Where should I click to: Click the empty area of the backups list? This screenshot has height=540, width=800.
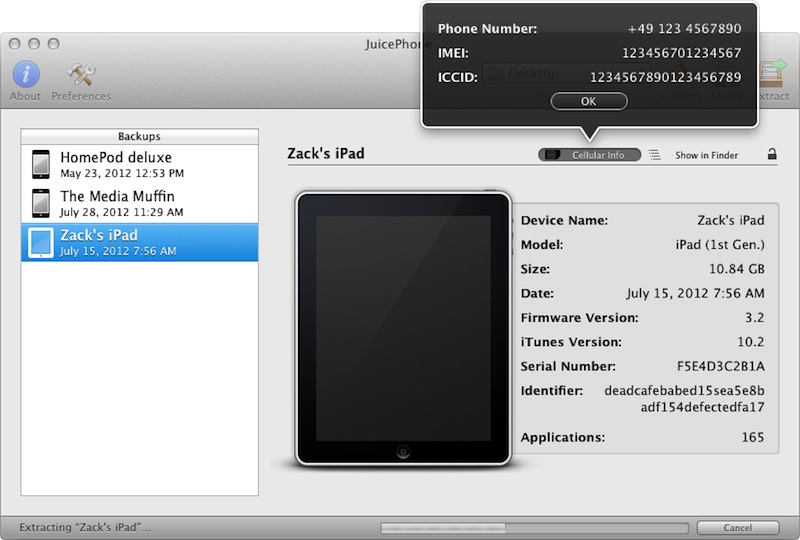139,380
